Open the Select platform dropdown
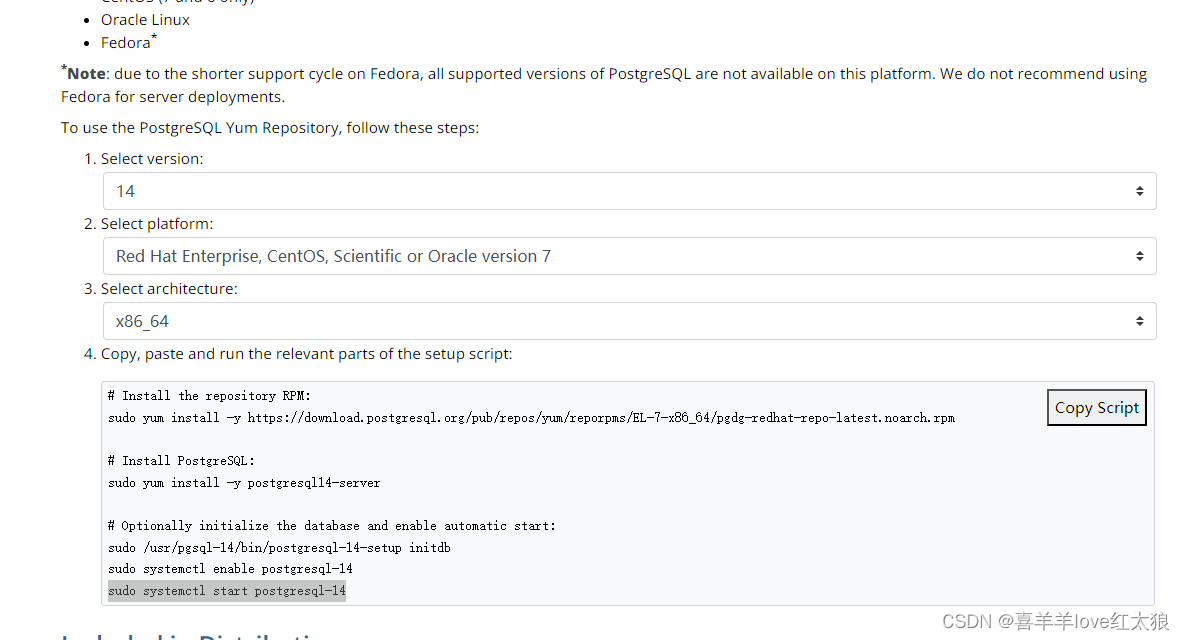1185x640 pixels. pos(628,255)
